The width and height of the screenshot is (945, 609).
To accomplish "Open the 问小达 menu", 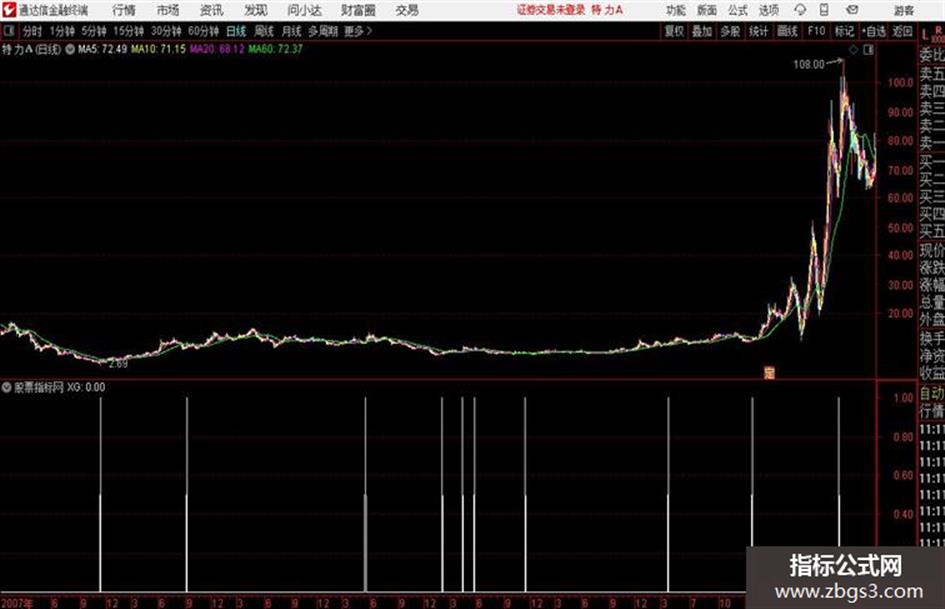I will point(304,10).
